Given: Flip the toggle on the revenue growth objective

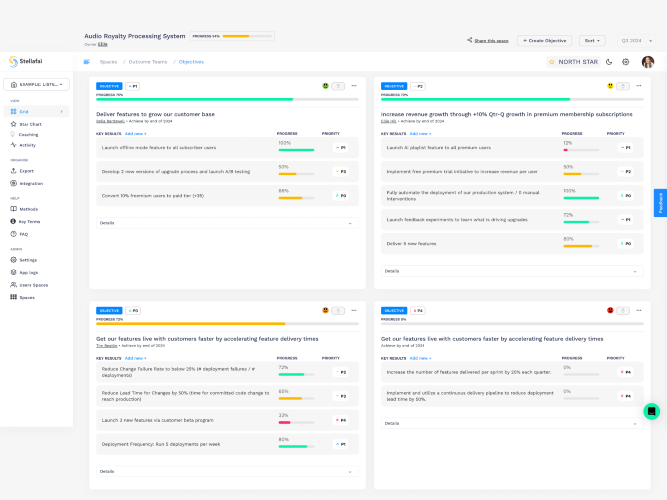Looking at the screenshot, I should tap(623, 86).
